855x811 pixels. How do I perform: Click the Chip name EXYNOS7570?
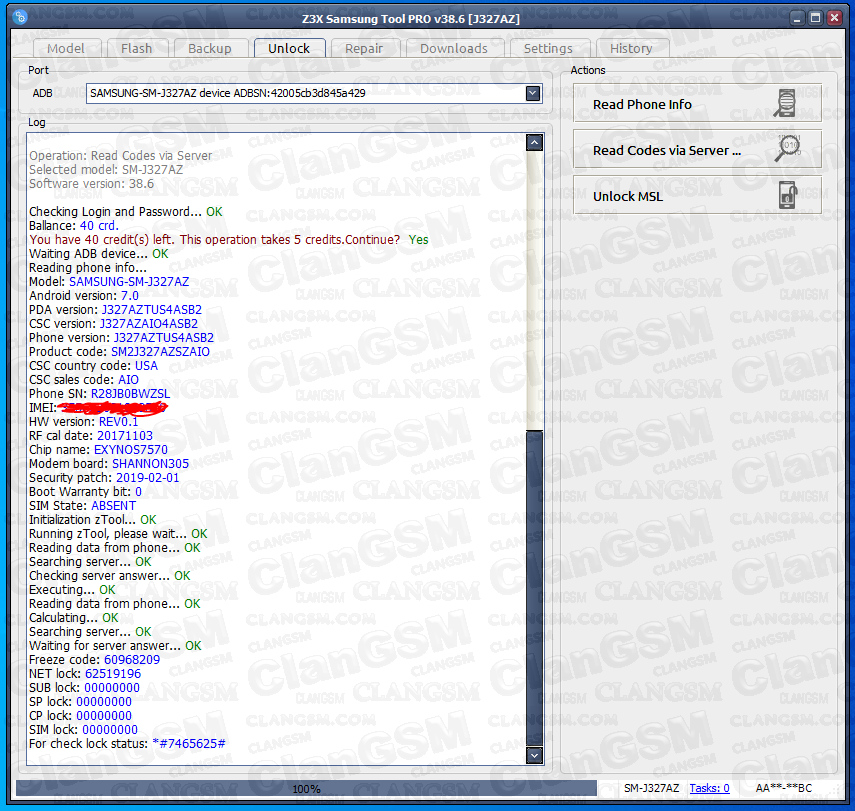[131, 450]
